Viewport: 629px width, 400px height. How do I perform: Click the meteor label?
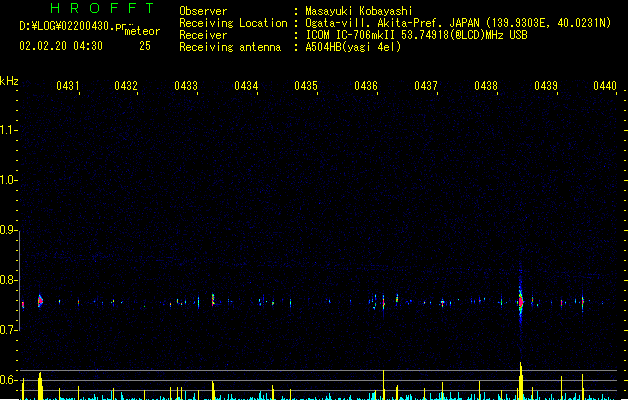tap(142, 31)
